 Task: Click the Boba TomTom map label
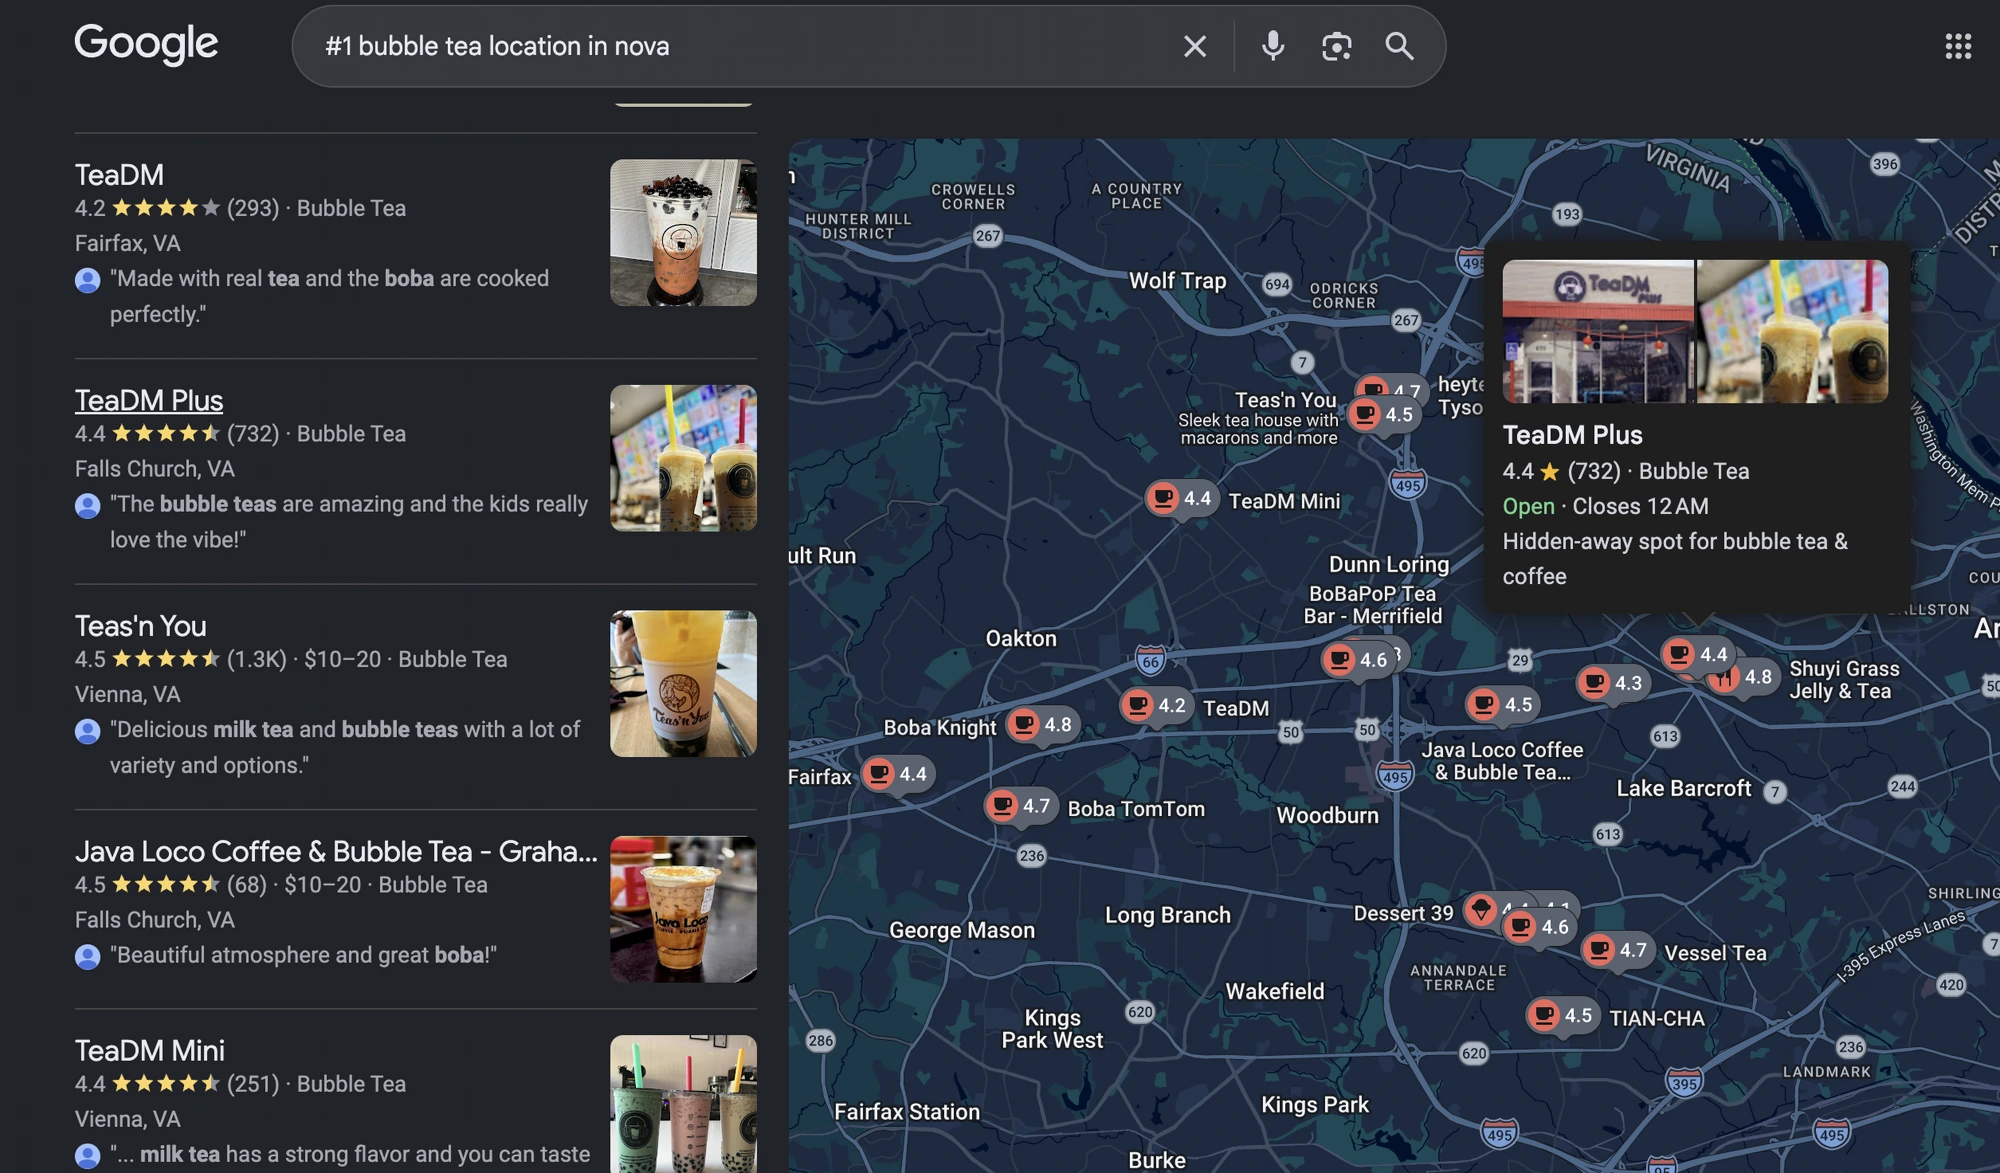click(x=1136, y=809)
